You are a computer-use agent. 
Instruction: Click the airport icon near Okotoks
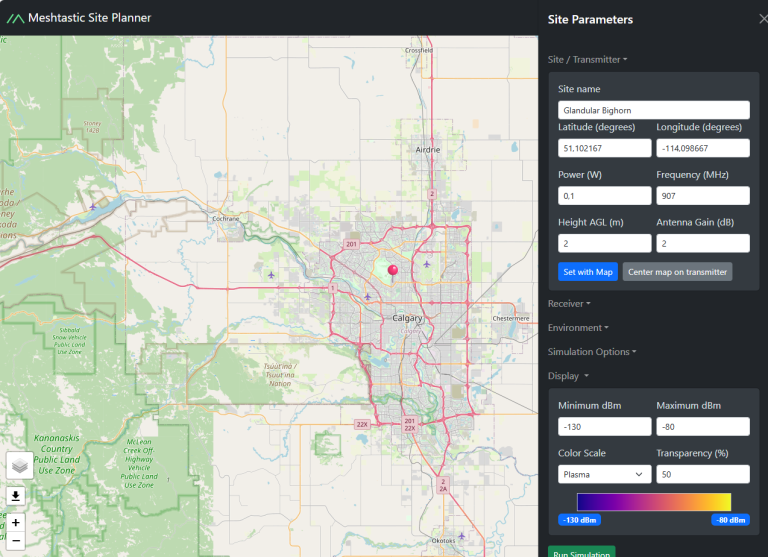tap(461, 535)
